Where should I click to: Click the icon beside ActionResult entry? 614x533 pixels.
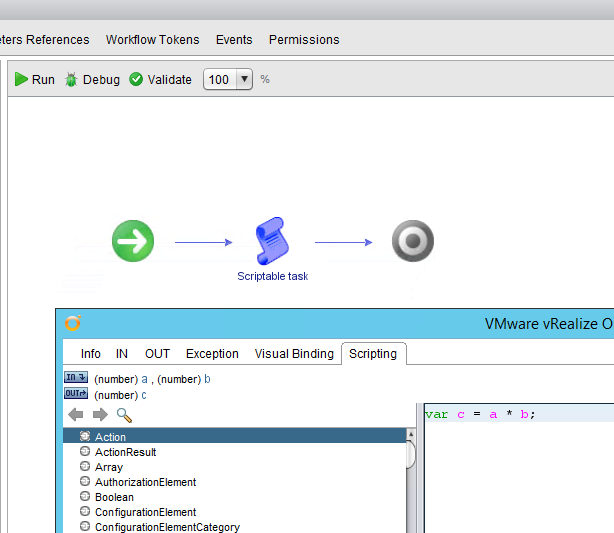(85, 451)
